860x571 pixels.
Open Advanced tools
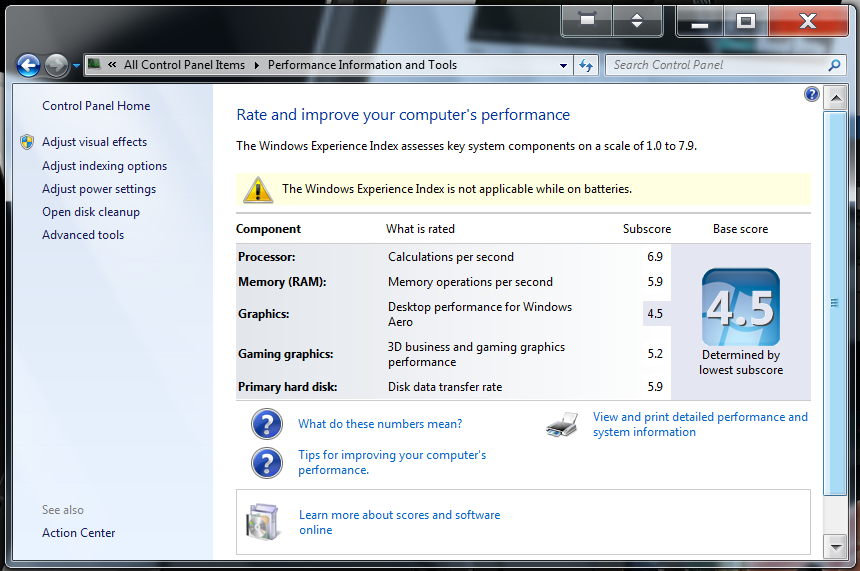coord(83,235)
